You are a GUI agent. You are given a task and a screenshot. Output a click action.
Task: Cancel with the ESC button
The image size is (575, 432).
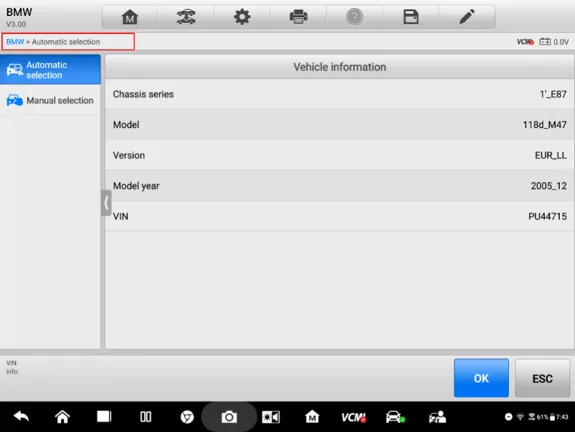point(542,378)
